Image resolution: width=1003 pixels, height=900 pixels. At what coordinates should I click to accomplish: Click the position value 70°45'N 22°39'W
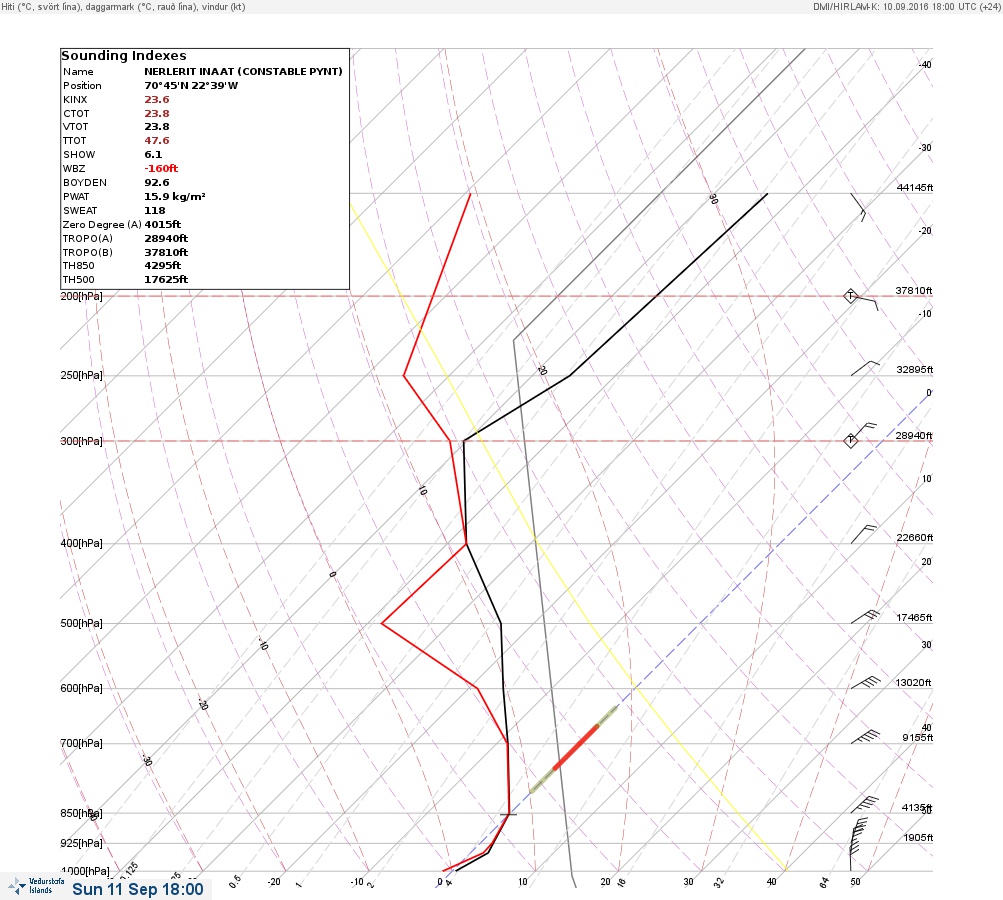(x=191, y=86)
